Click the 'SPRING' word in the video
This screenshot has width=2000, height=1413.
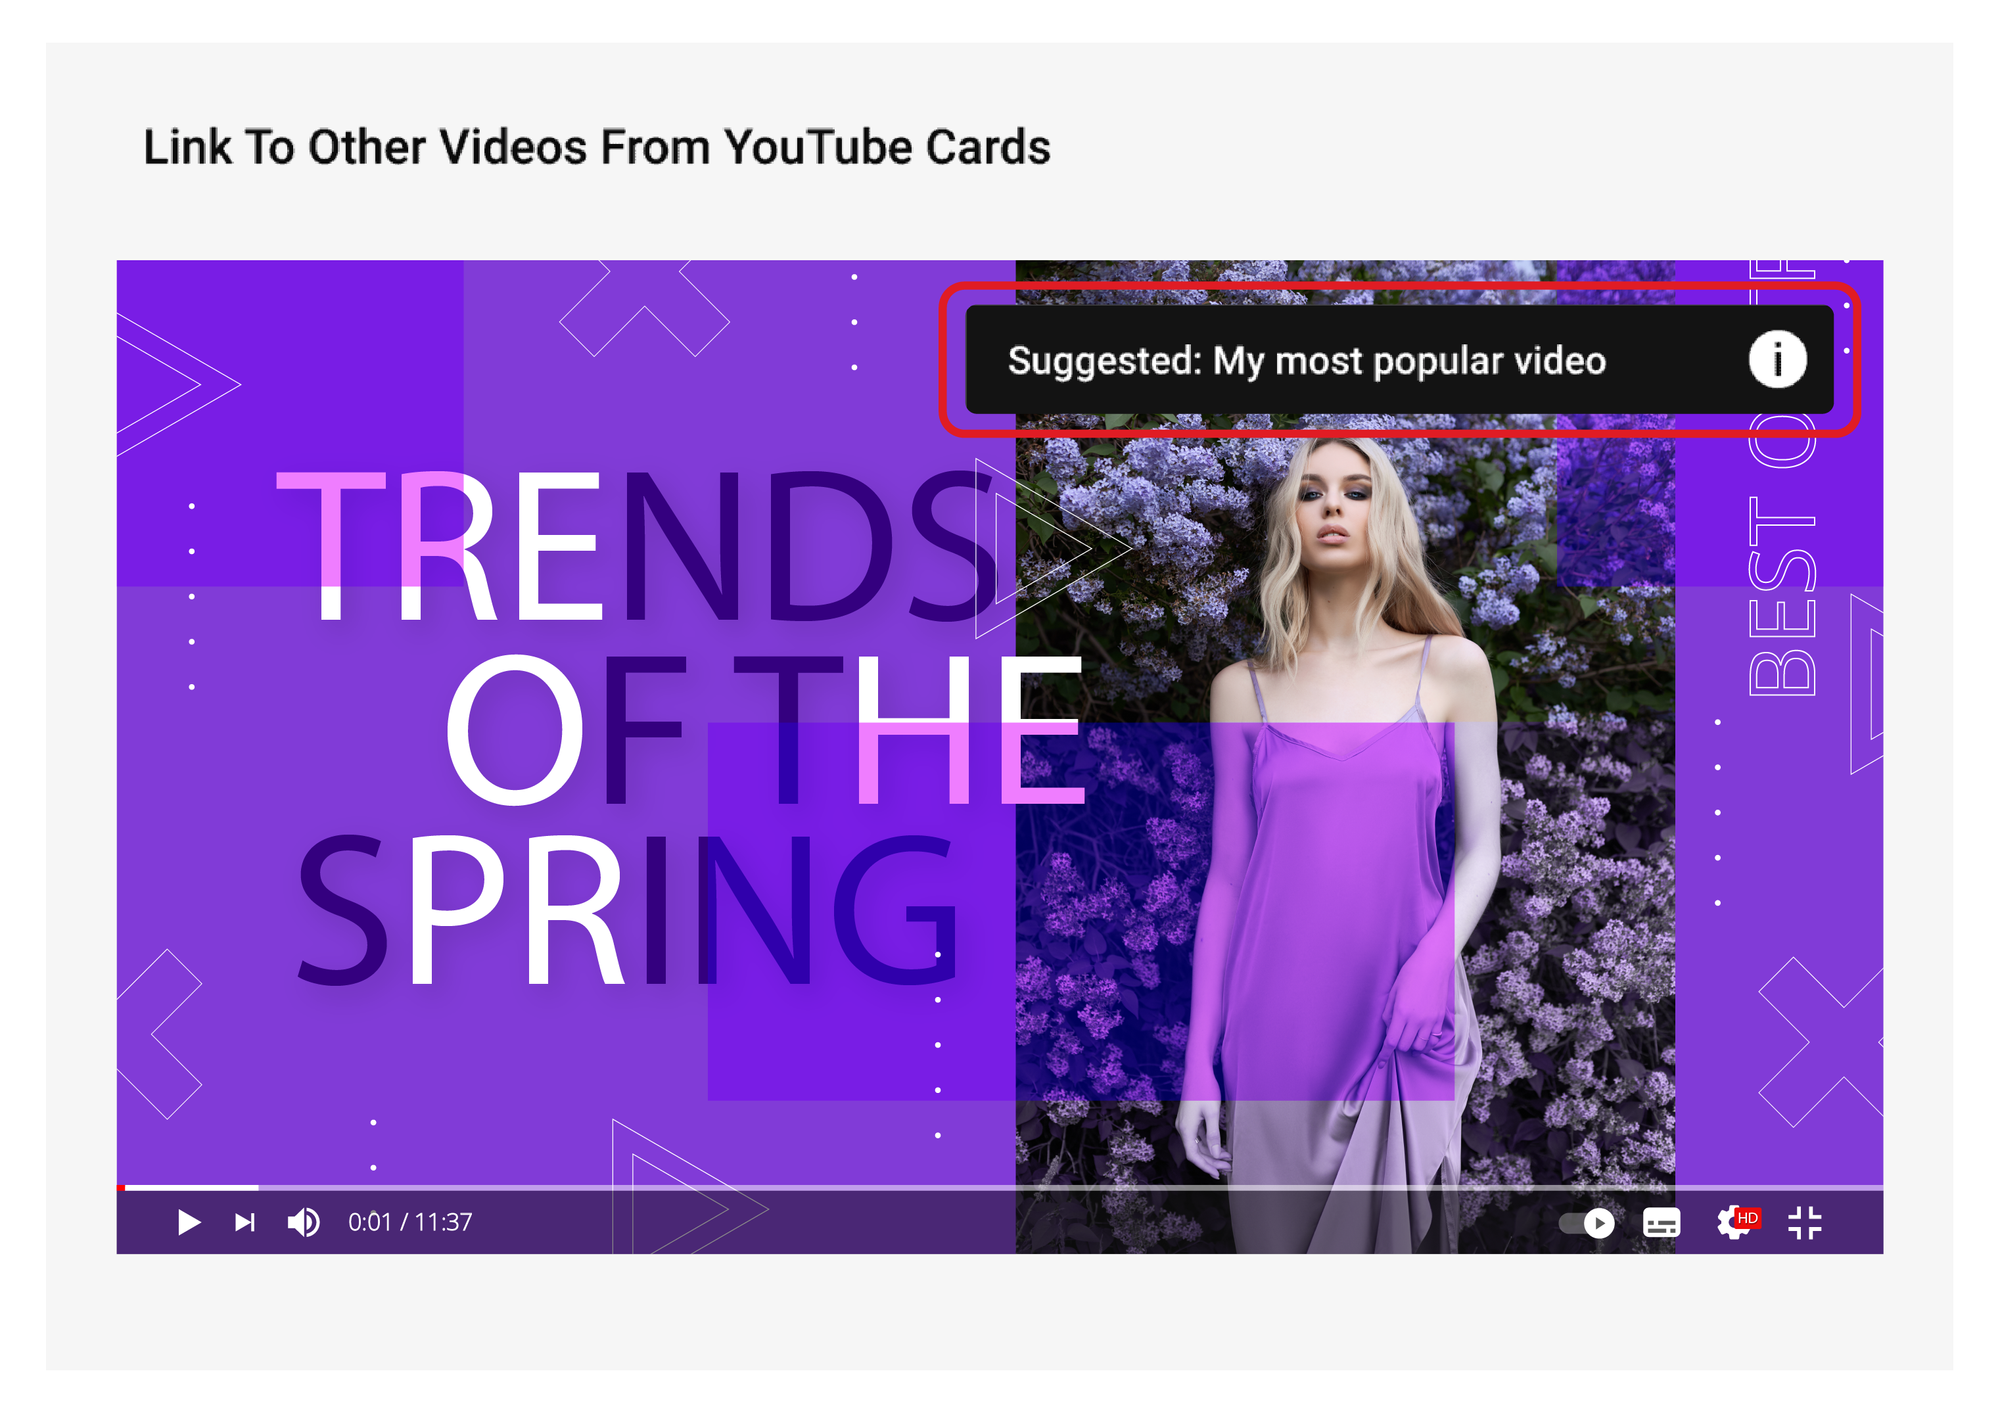(628, 910)
